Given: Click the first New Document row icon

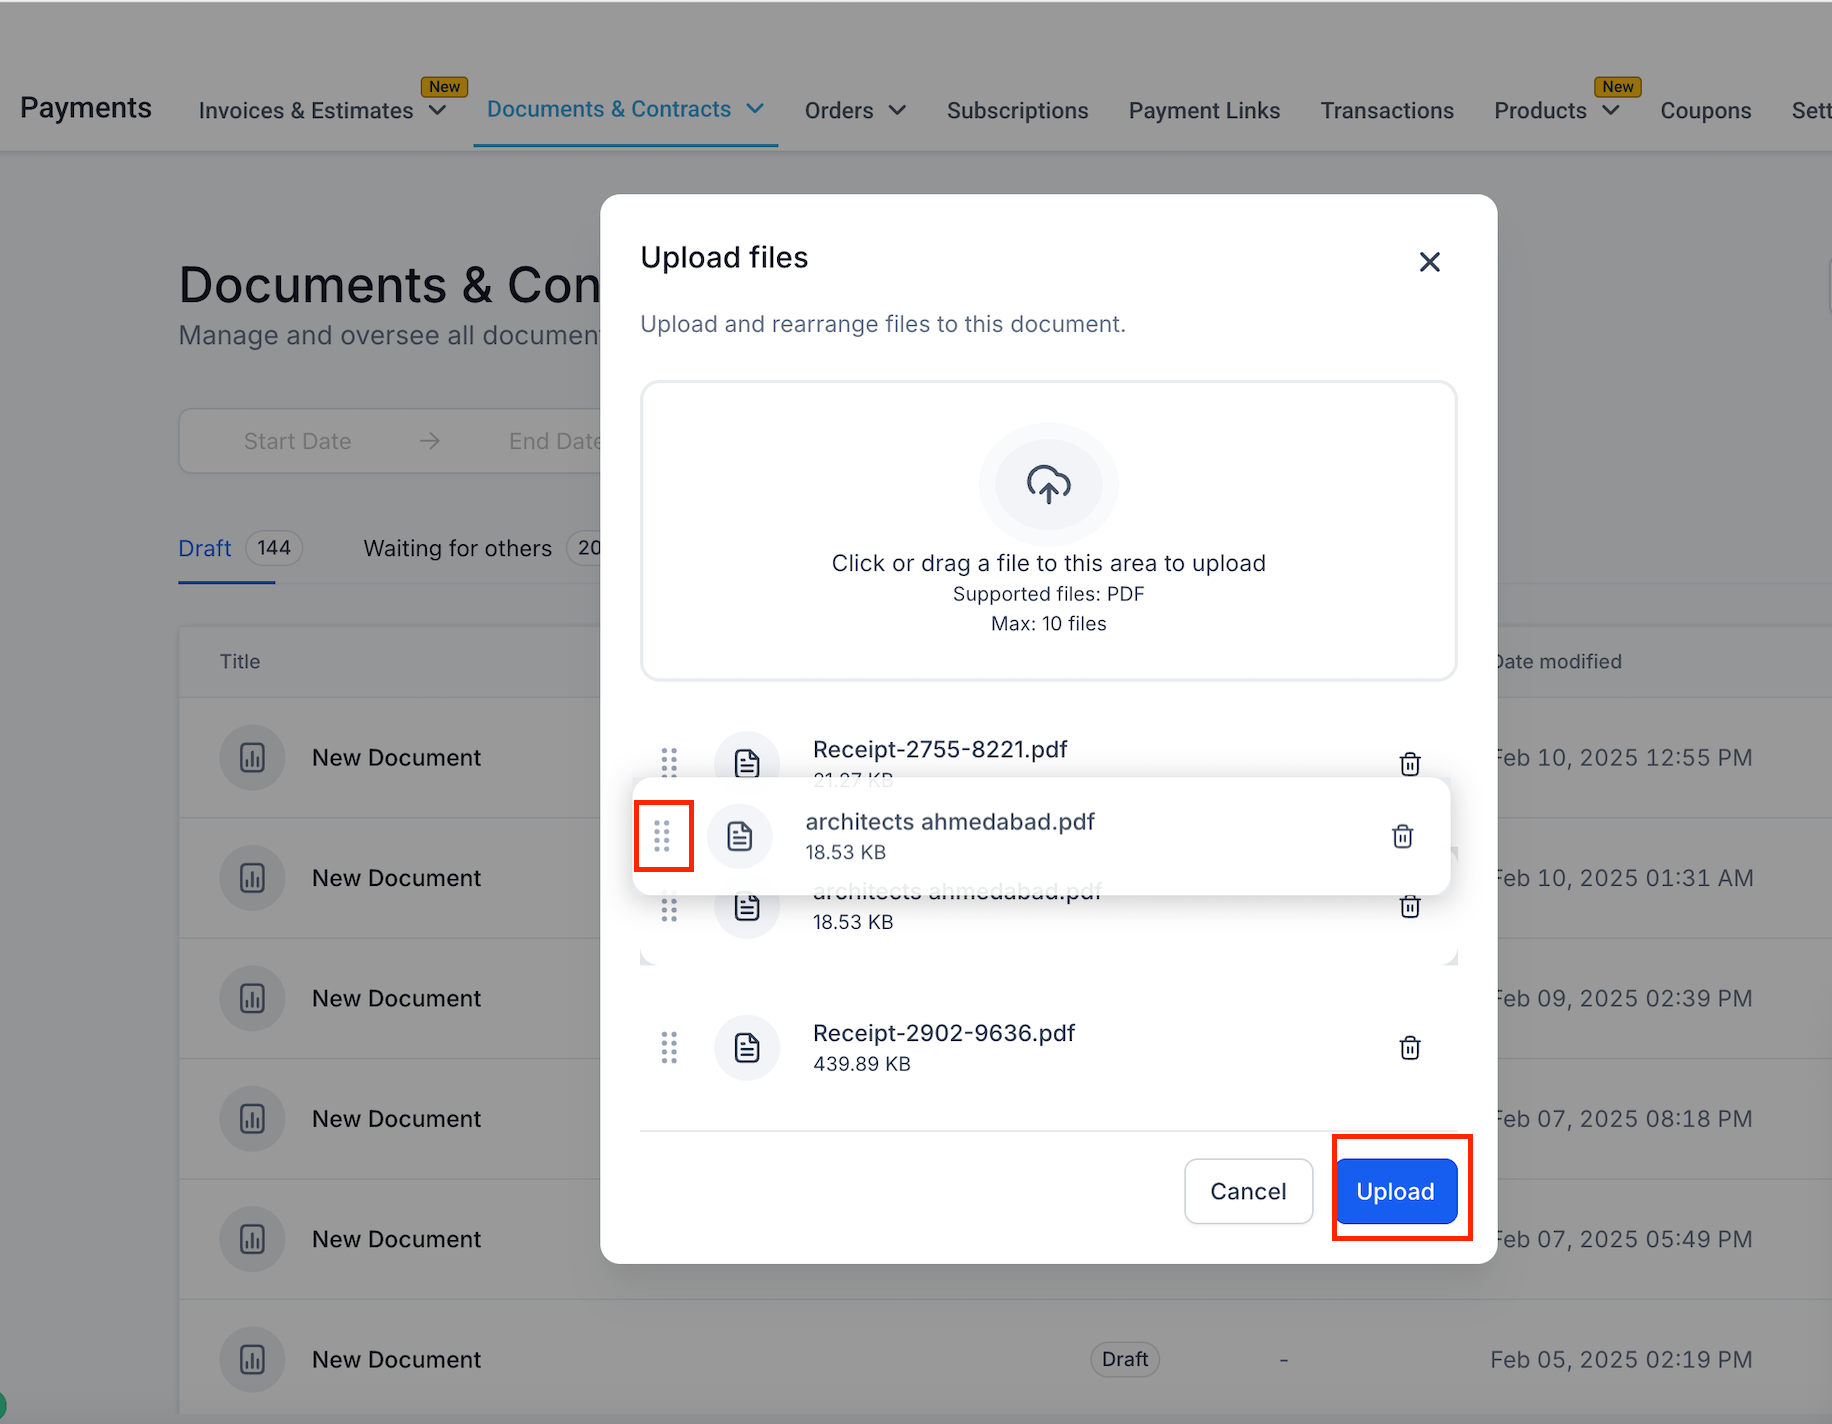Looking at the screenshot, I should 253,757.
